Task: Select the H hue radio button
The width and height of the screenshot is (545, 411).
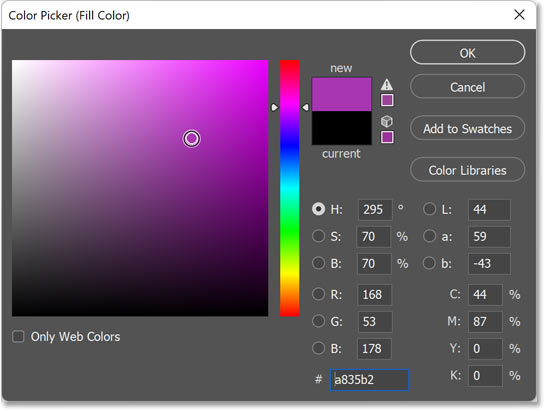Action: pyautogui.click(x=318, y=209)
